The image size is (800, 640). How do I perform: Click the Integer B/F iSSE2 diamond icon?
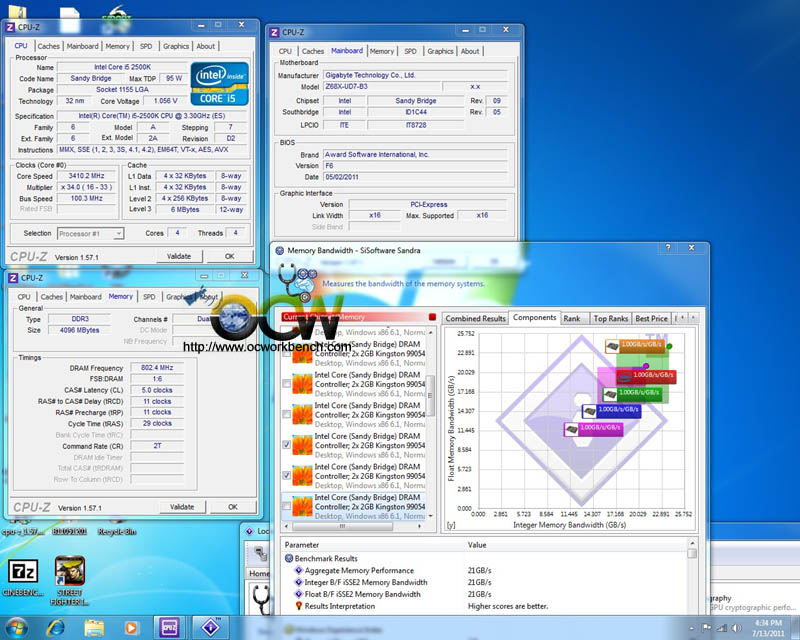pos(298,582)
